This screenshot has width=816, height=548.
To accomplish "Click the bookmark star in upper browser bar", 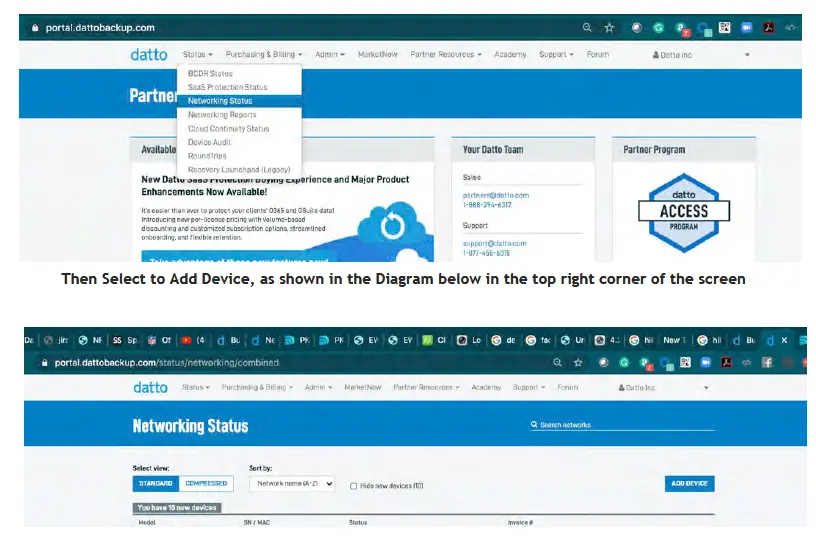I will click(x=609, y=28).
